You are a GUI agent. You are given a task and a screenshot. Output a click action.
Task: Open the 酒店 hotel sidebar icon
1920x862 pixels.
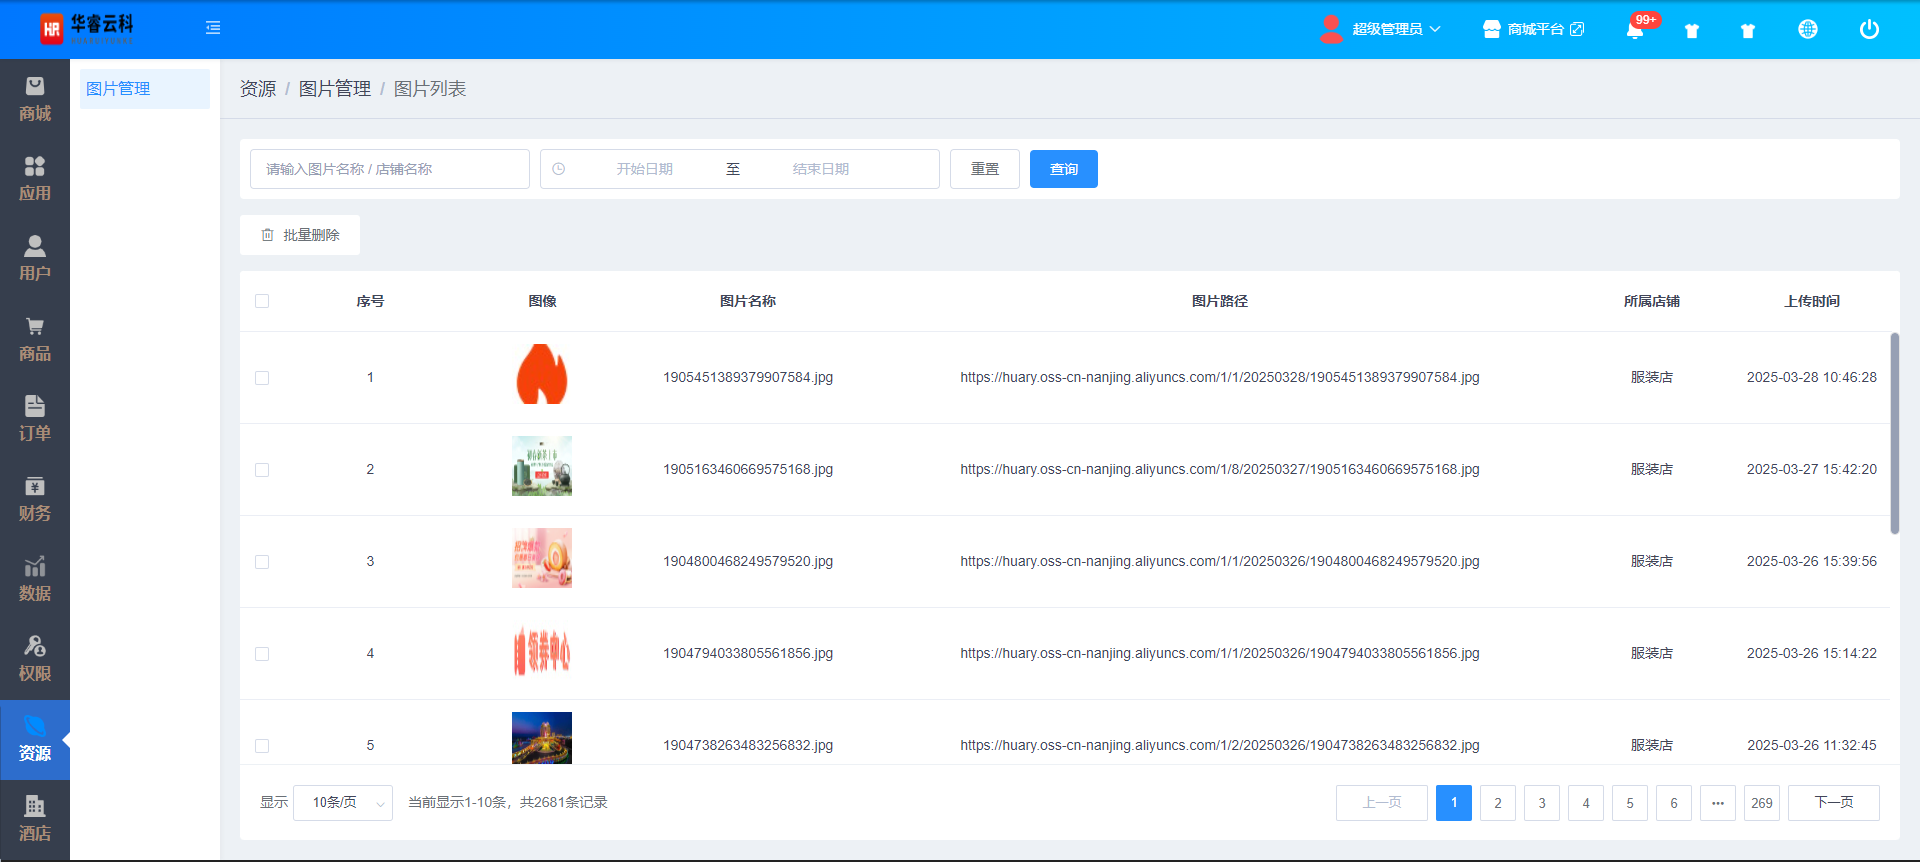point(35,819)
